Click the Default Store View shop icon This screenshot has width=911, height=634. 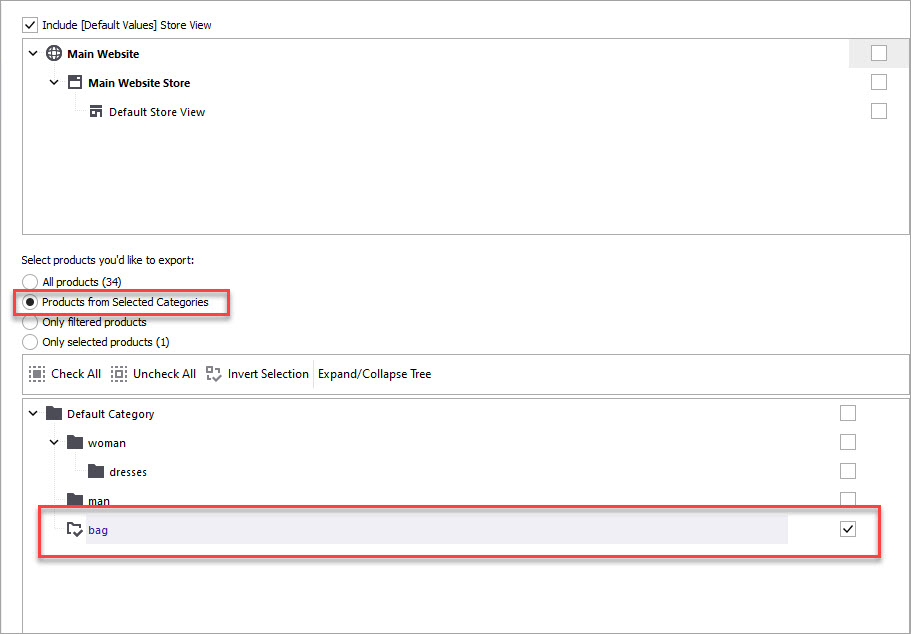click(x=96, y=111)
